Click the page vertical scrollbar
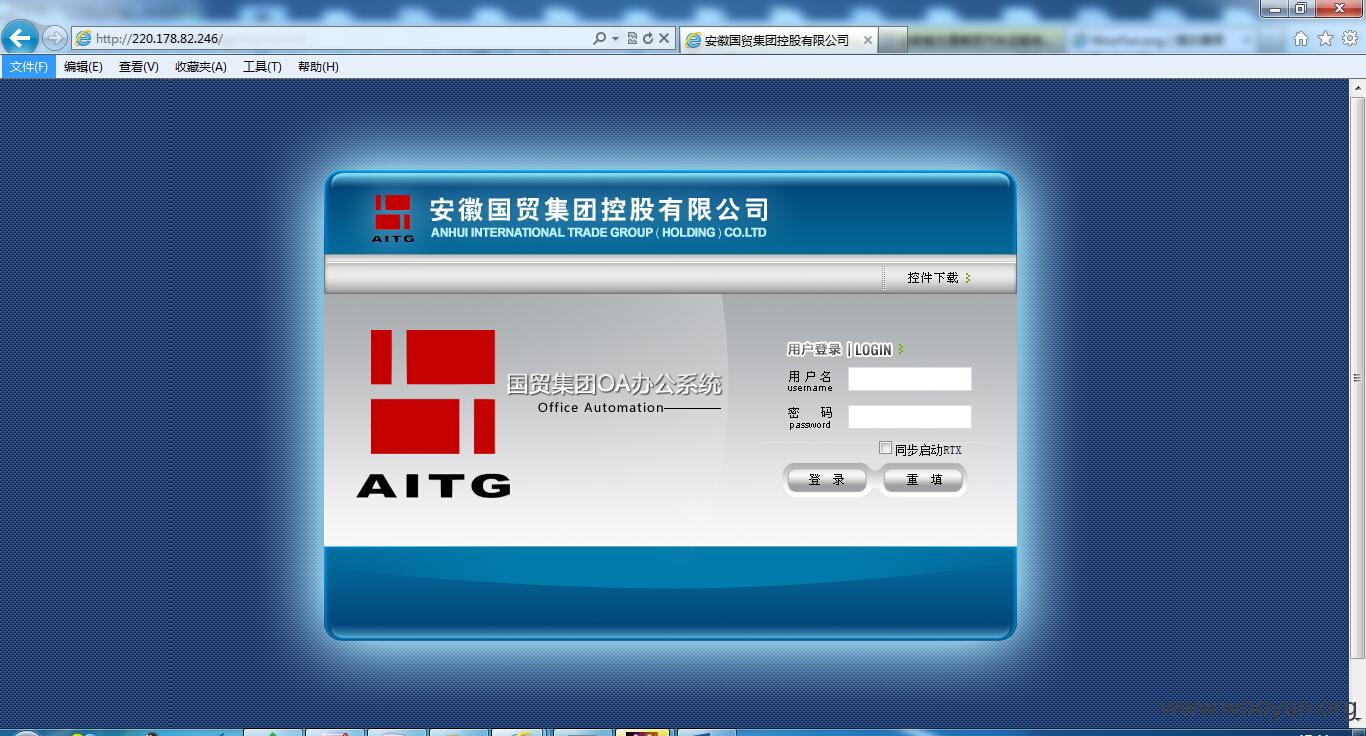1366x736 pixels. click(1357, 378)
